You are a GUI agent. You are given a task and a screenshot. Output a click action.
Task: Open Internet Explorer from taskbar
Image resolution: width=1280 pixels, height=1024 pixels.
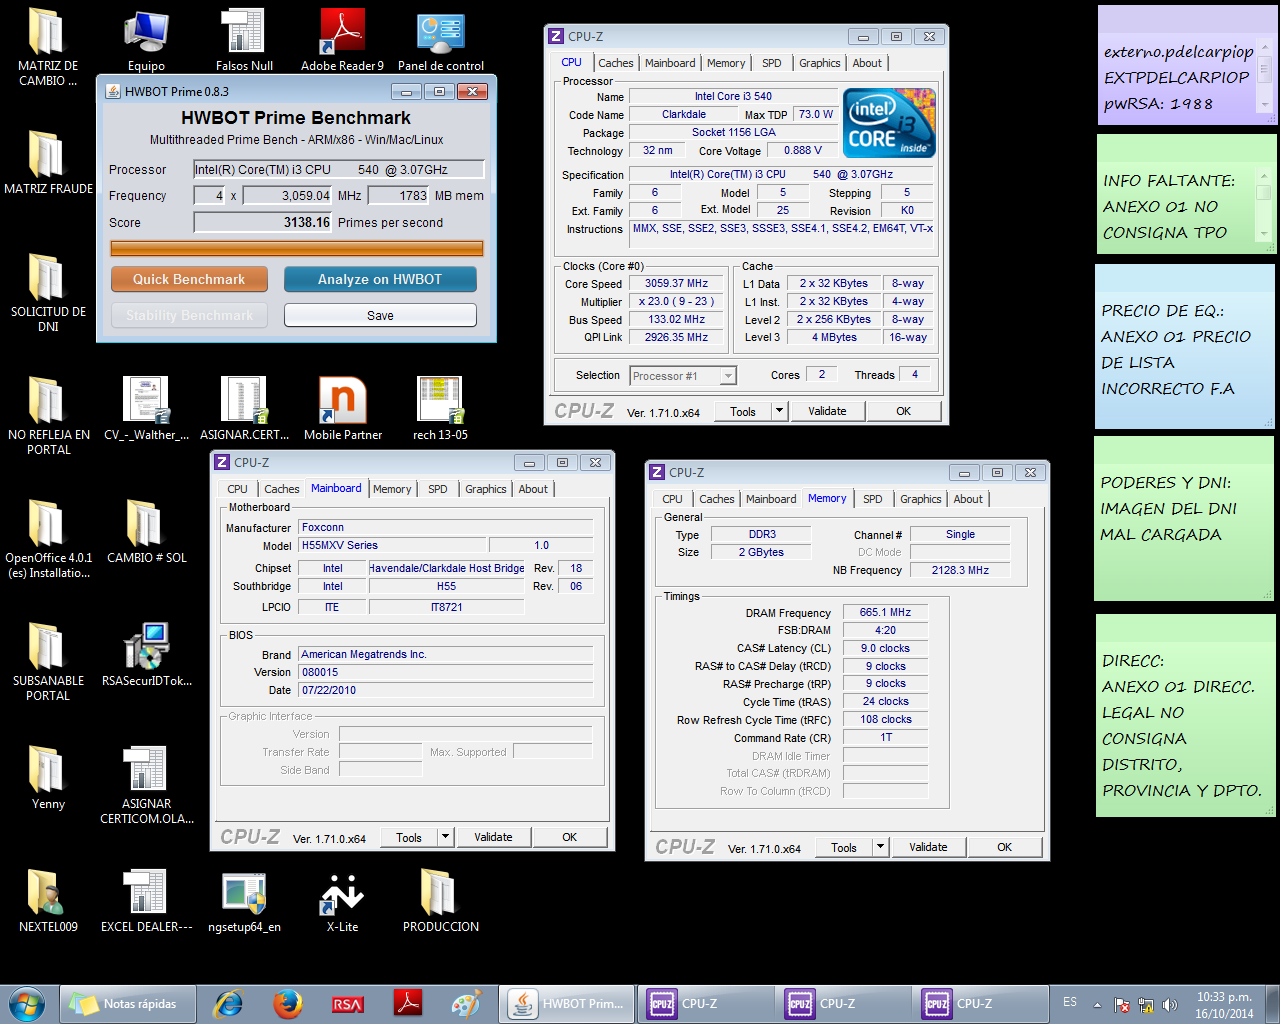pyautogui.click(x=229, y=1004)
